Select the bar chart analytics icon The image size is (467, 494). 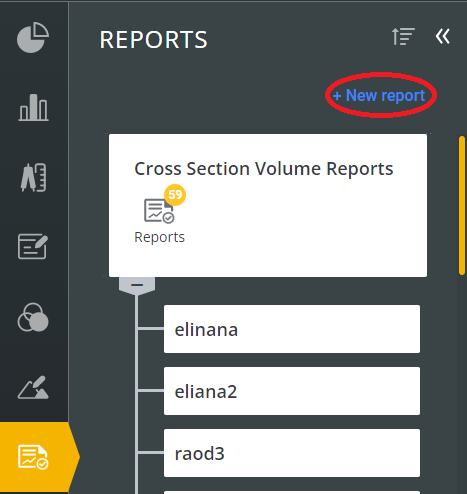click(x=33, y=107)
